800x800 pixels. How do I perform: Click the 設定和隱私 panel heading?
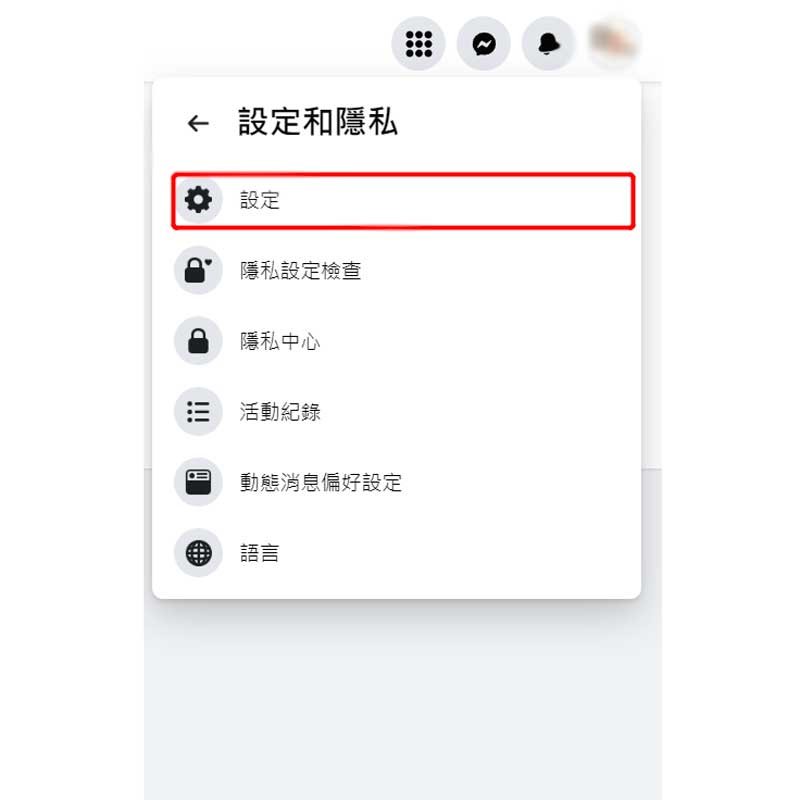tap(318, 122)
